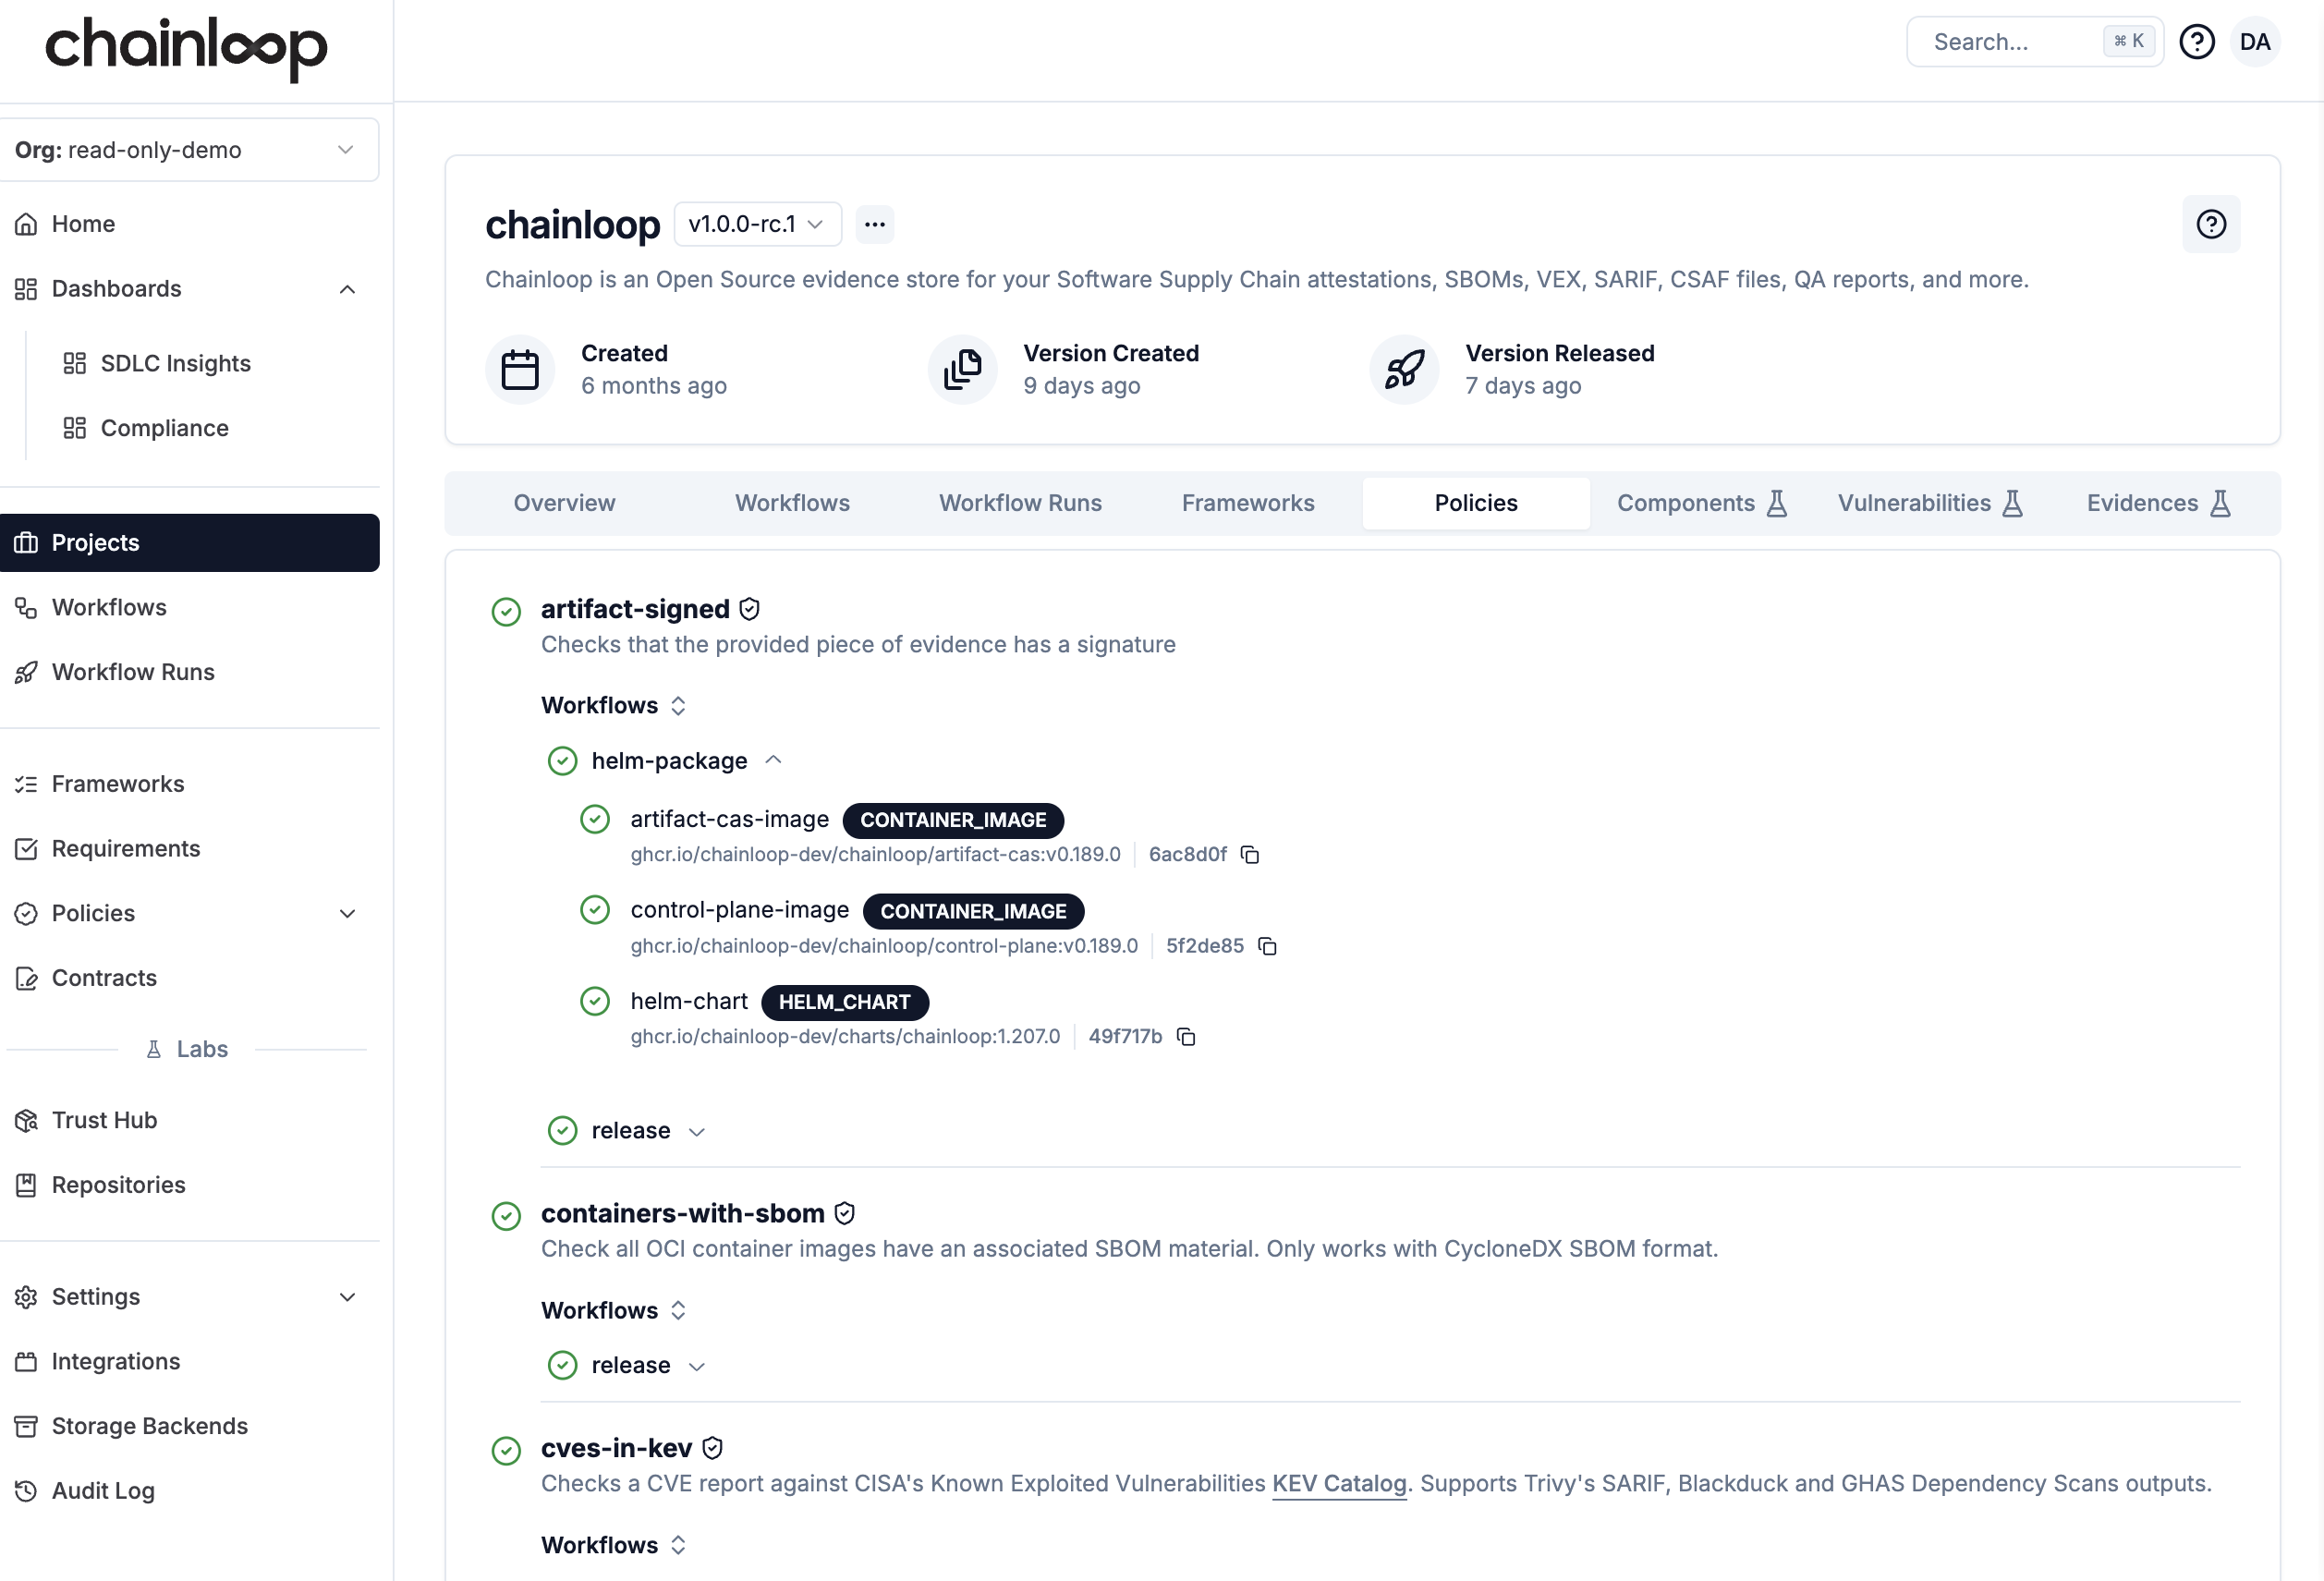Open the Audit Log section
This screenshot has width=2324, height=1581.
click(x=102, y=1490)
